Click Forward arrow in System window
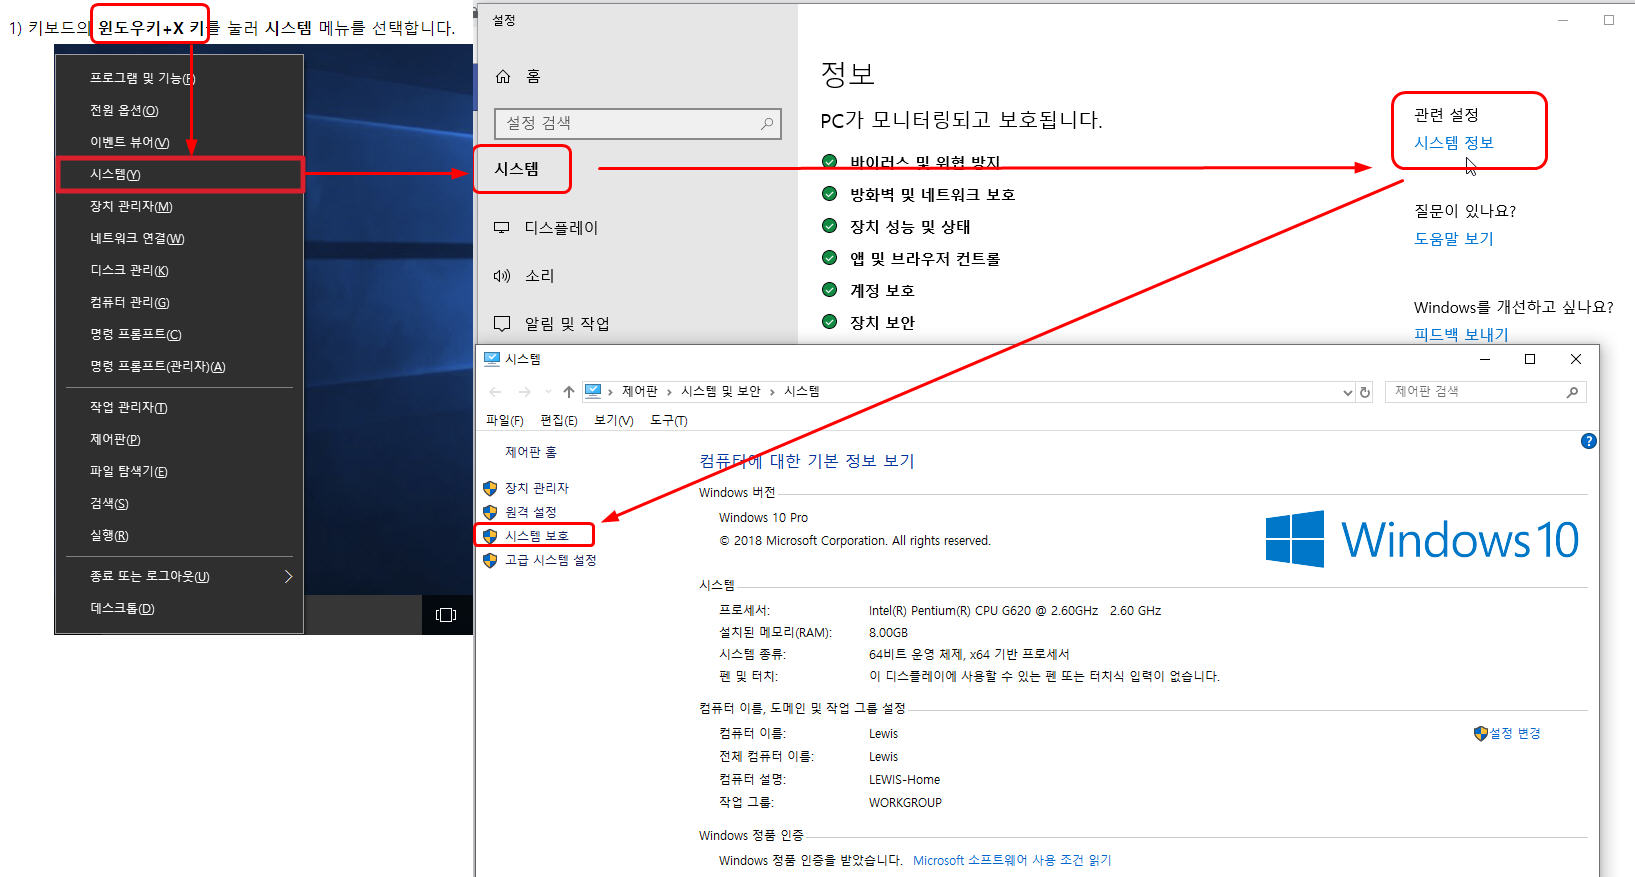Screen dimensions: 1635x877 524,392
